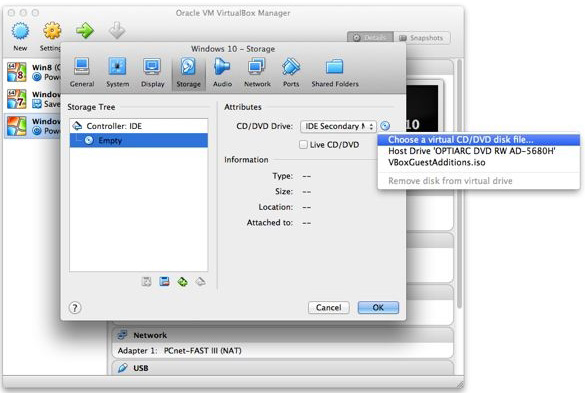This screenshot has height=393, width=585.
Task: Click the green add attachment icon
Action: pyautogui.click(x=182, y=282)
